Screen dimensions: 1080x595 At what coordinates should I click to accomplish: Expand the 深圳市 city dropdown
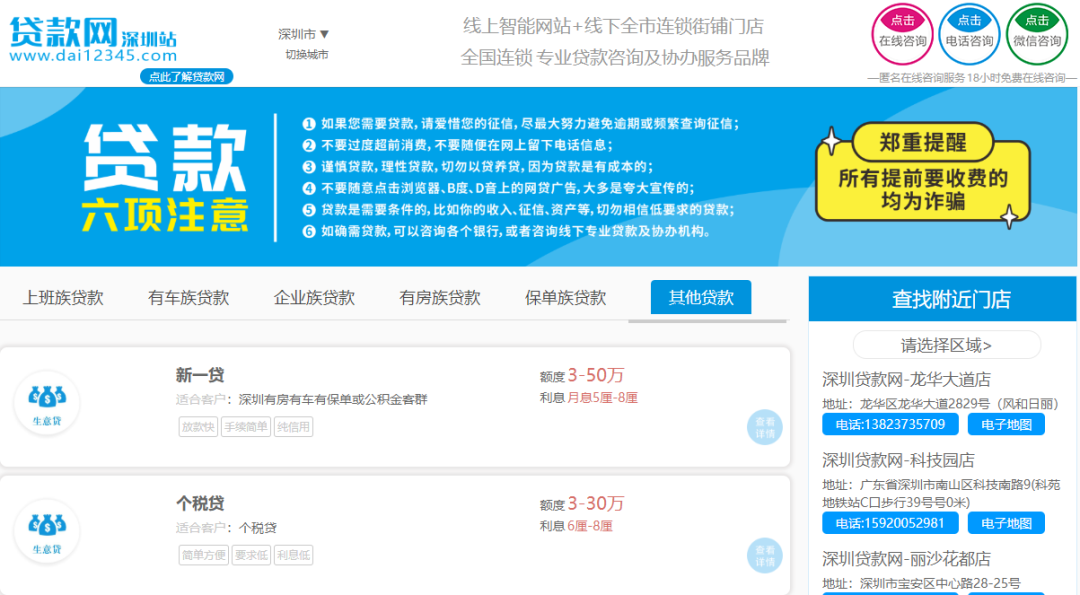[x=304, y=34]
